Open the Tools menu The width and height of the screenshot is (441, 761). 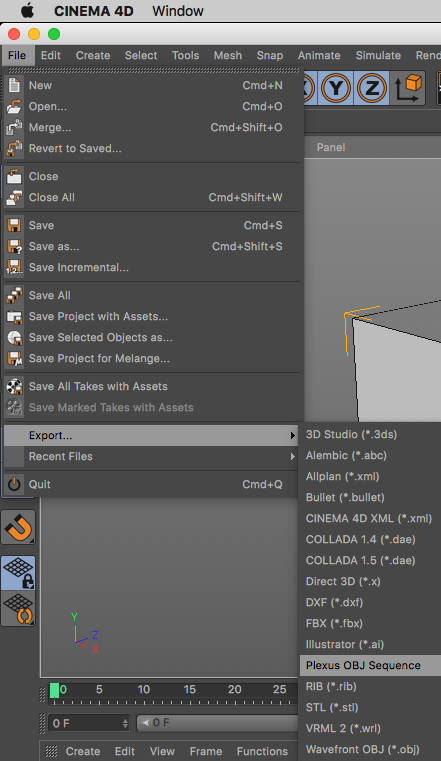[x=185, y=55]
